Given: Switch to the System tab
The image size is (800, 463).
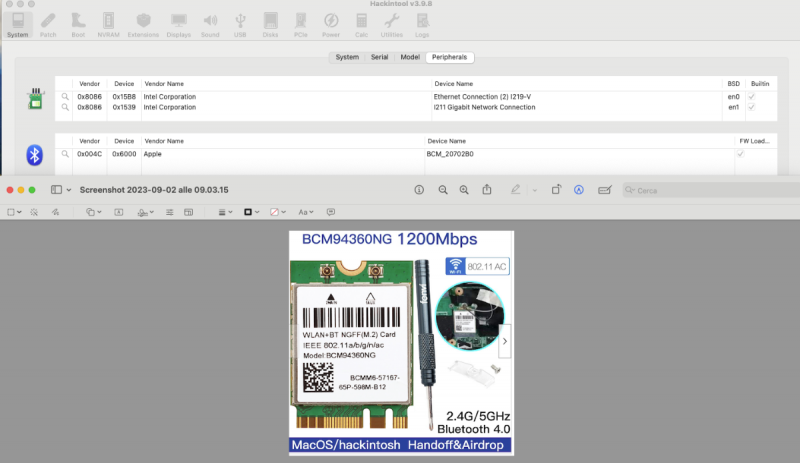Looking at the screenshot, I should 347,57.
